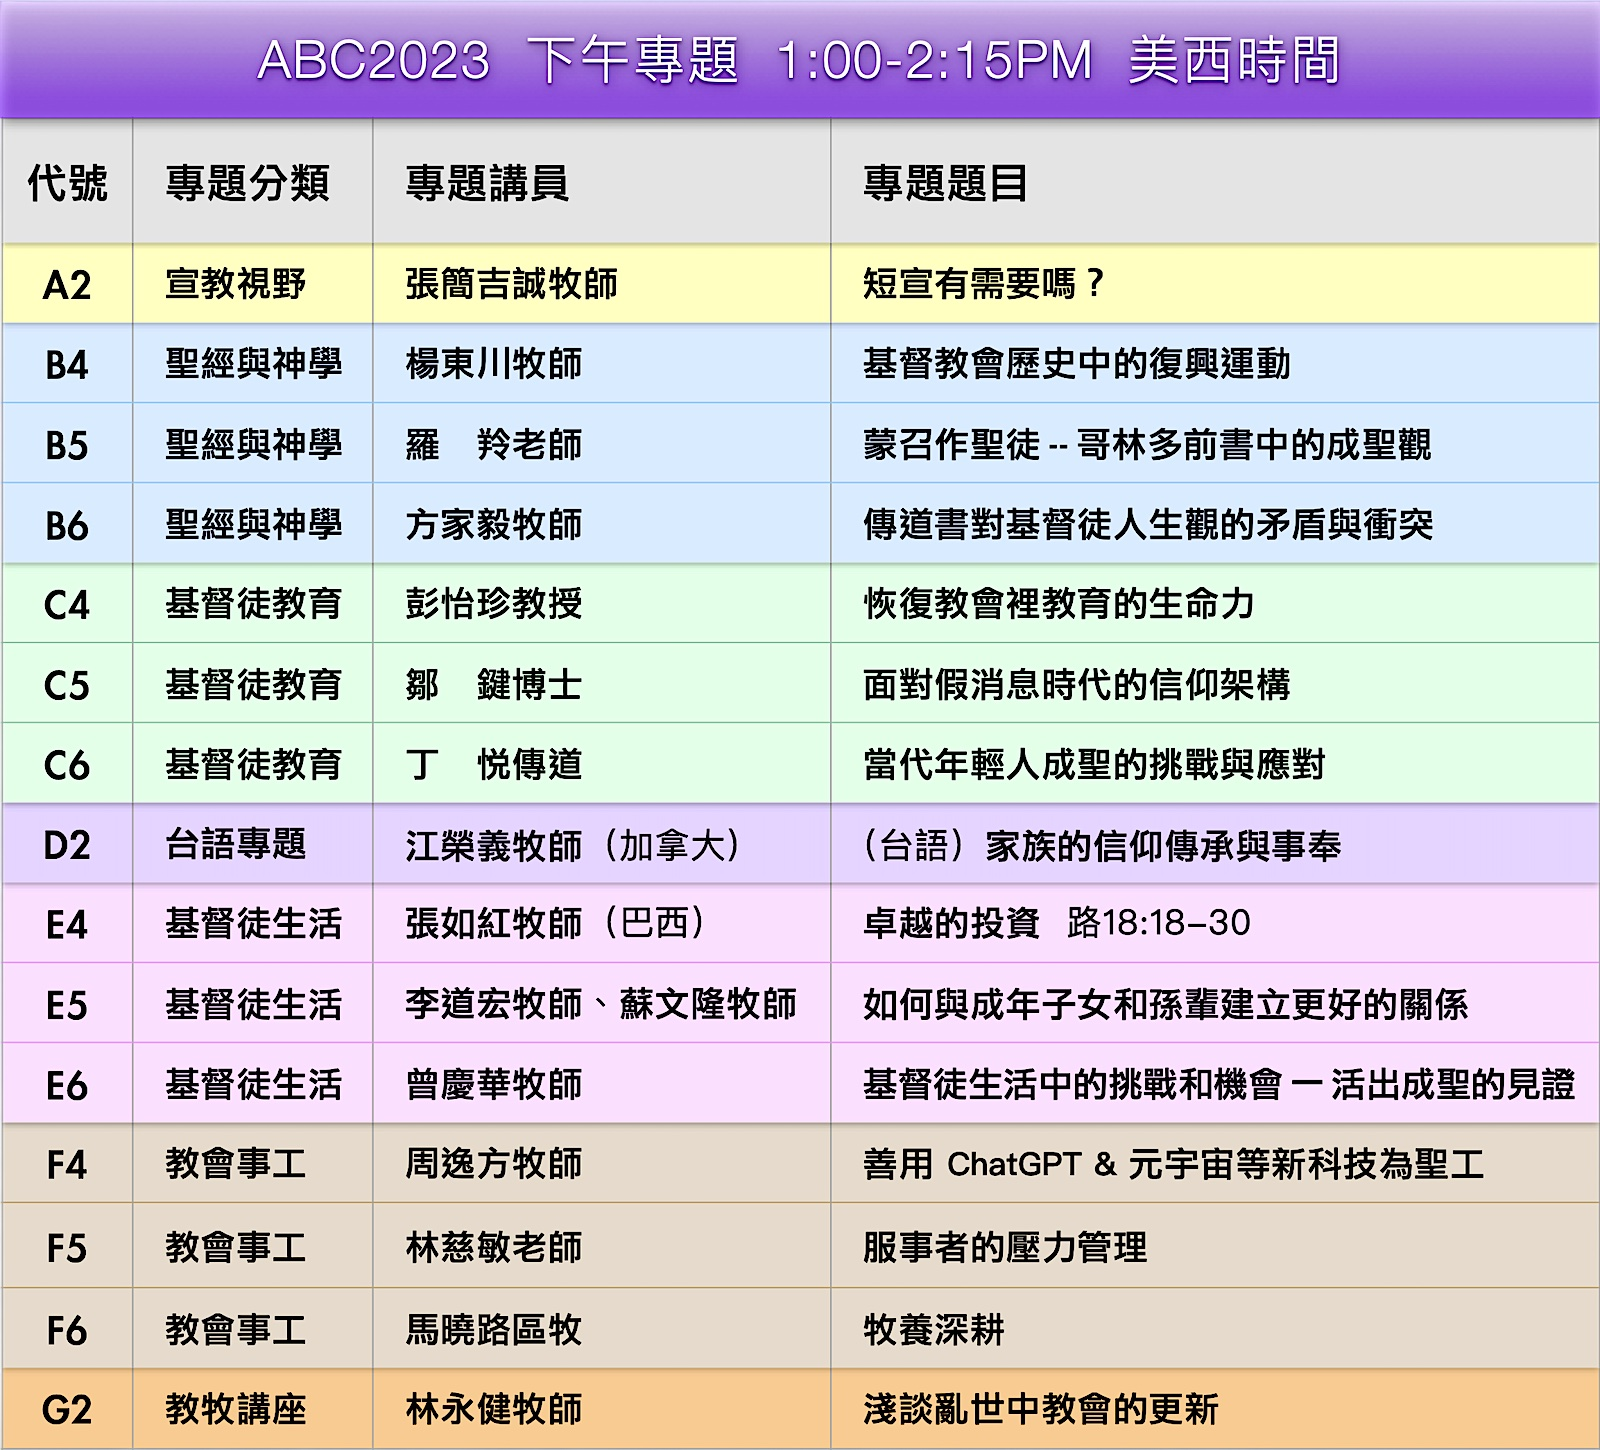Select speaker 曾慶華牧師
This screenshot has height=1450, width=1600.
(494, 1084)
